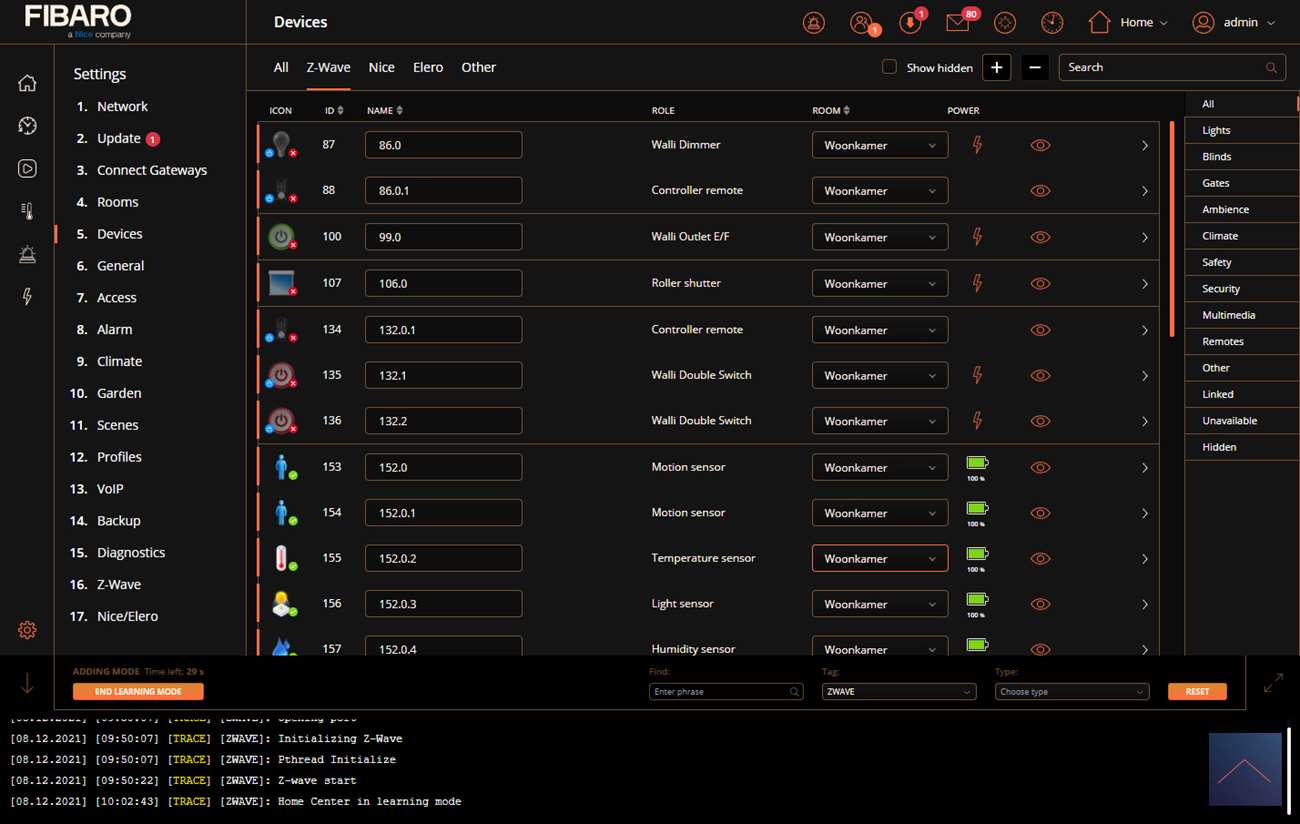Click the settings gear icon in sidebar

[27, 630]
